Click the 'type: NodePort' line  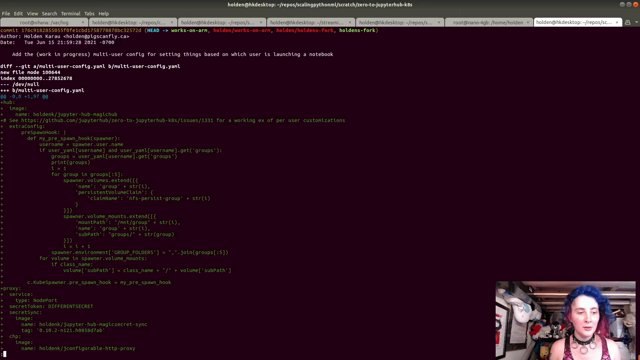36,300
